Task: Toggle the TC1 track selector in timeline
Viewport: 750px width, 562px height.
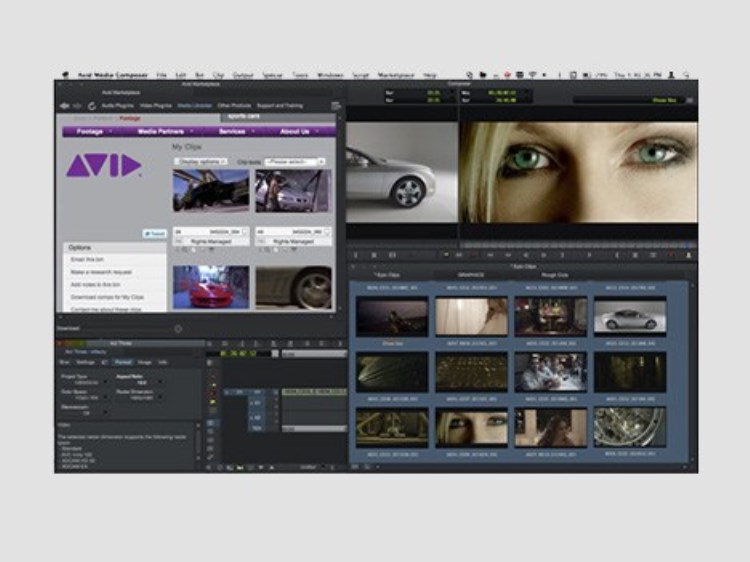Action: click(257, 429)
